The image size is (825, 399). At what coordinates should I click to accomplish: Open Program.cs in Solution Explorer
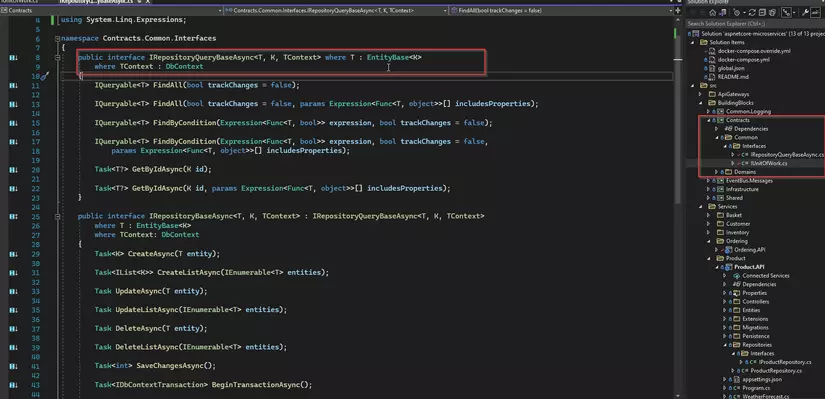(x=756, y=388)
